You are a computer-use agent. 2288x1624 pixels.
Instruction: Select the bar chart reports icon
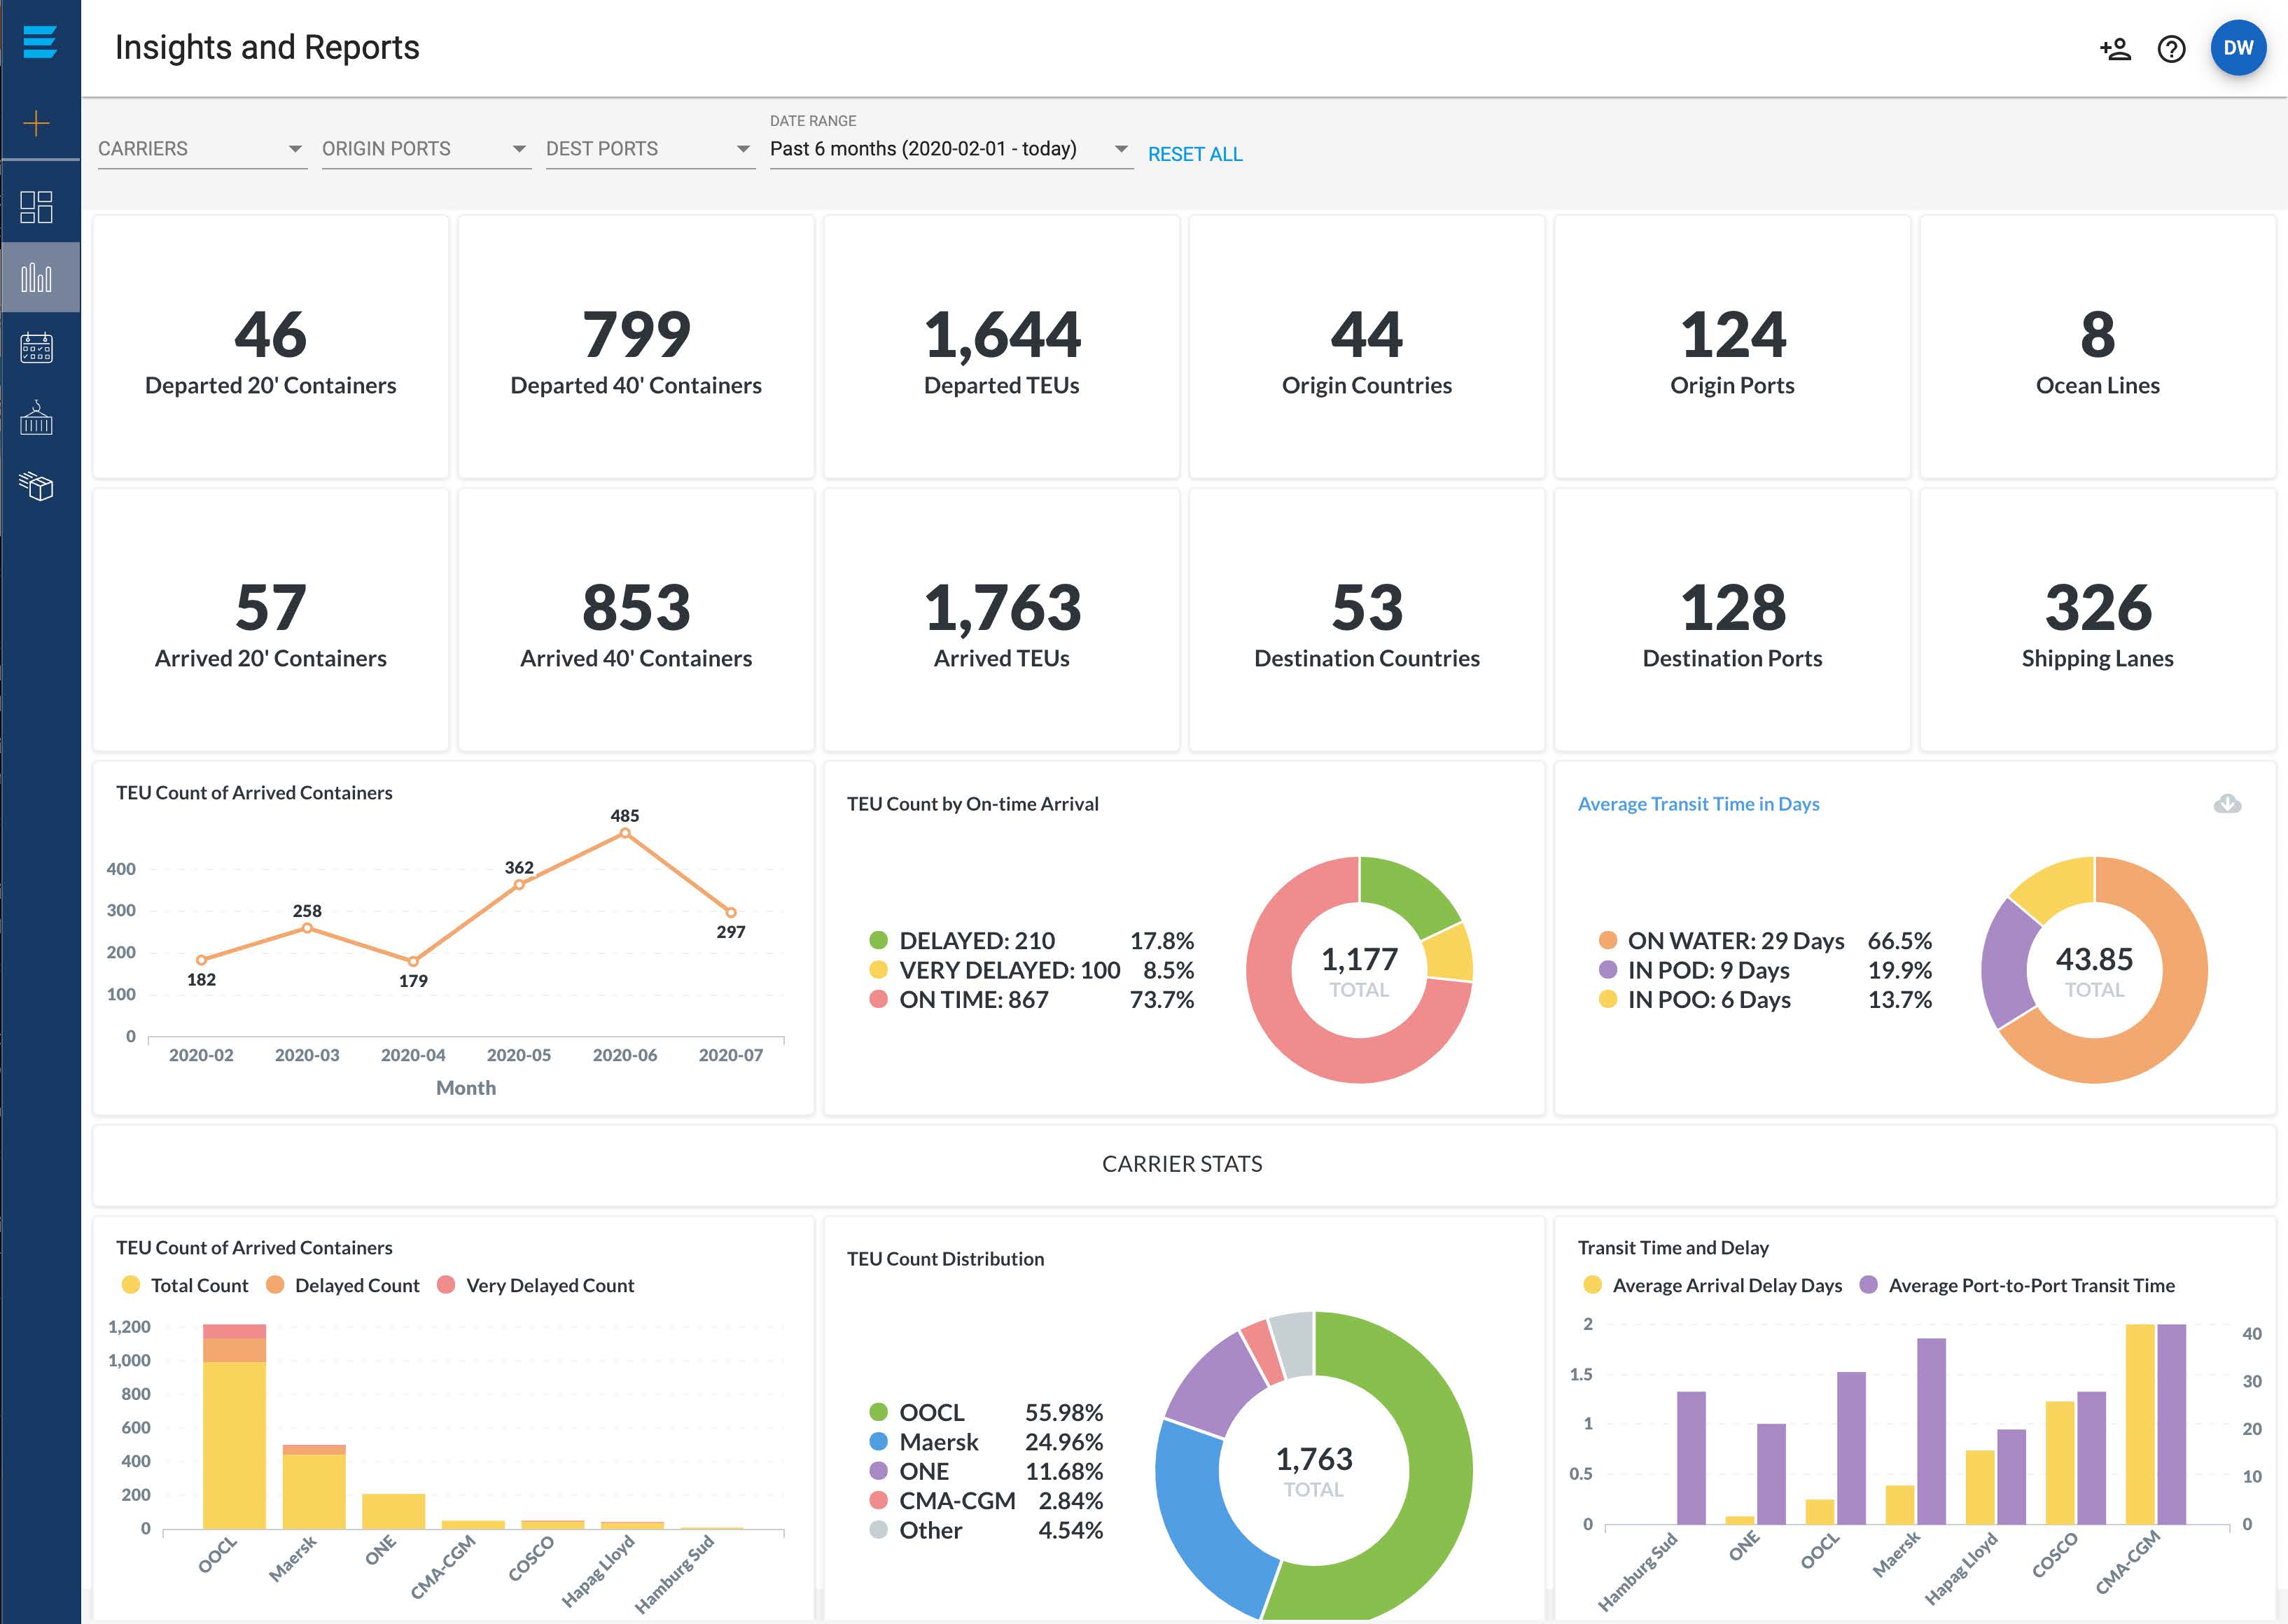37,277
